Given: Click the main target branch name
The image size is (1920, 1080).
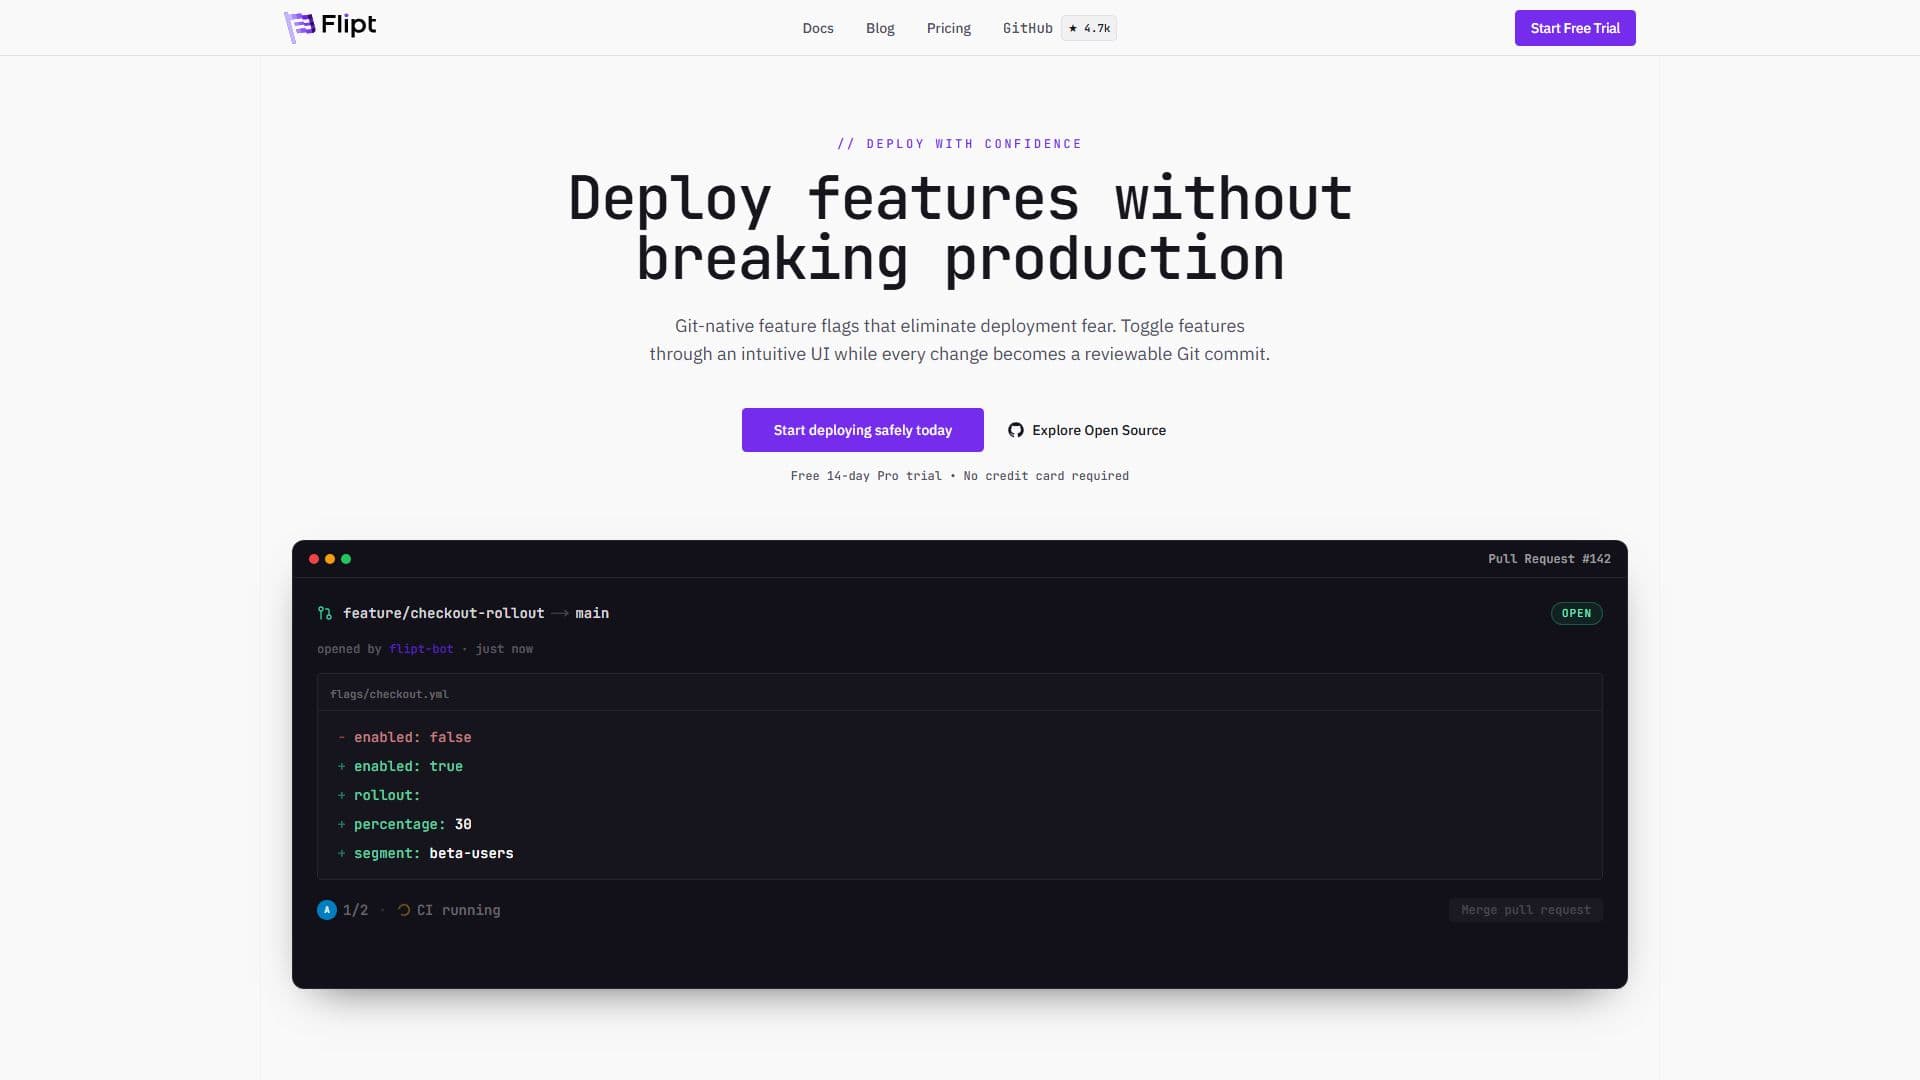Looking at the screenshot, I should 592,613.
